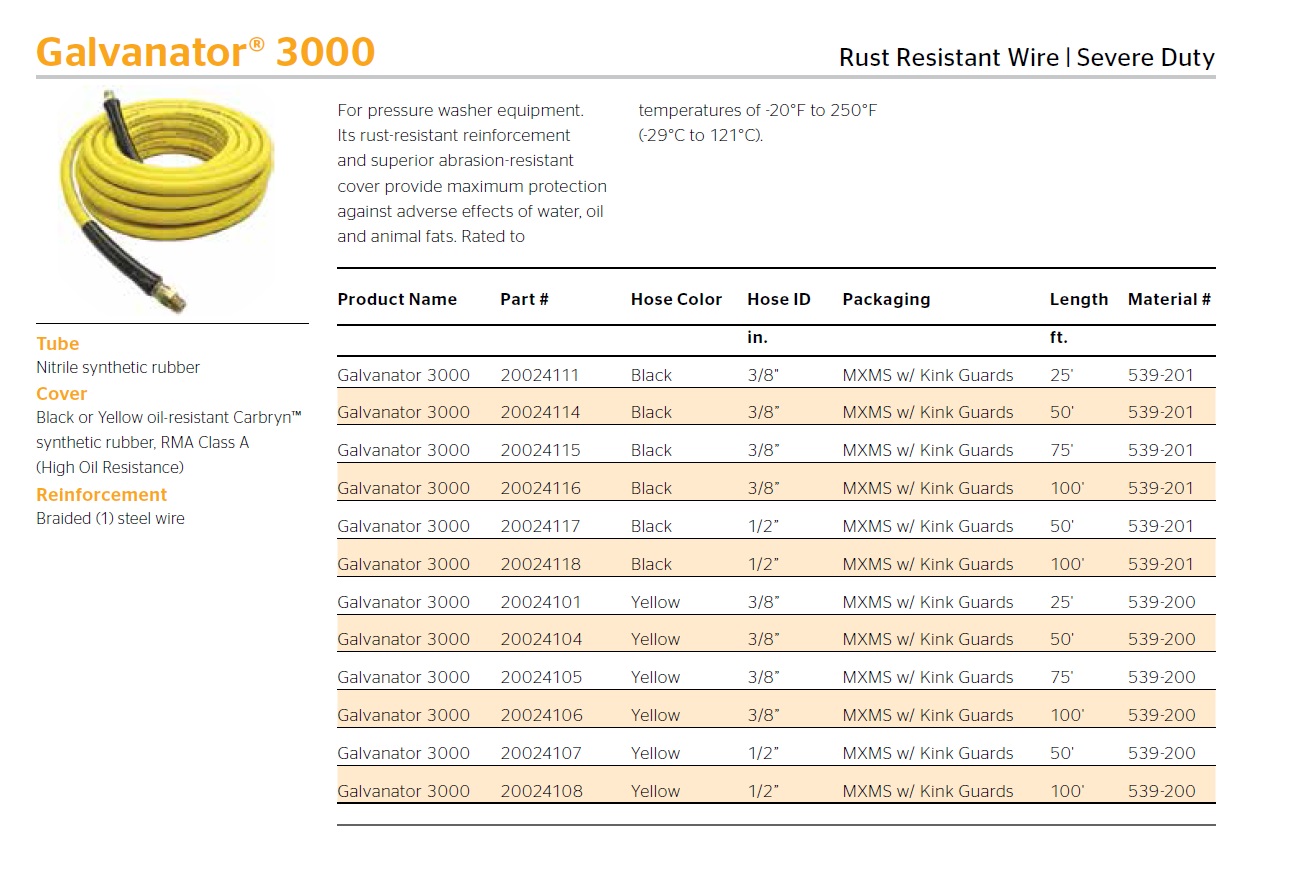Select part number 20024118

pyautogui.click(x=540, y=565)
